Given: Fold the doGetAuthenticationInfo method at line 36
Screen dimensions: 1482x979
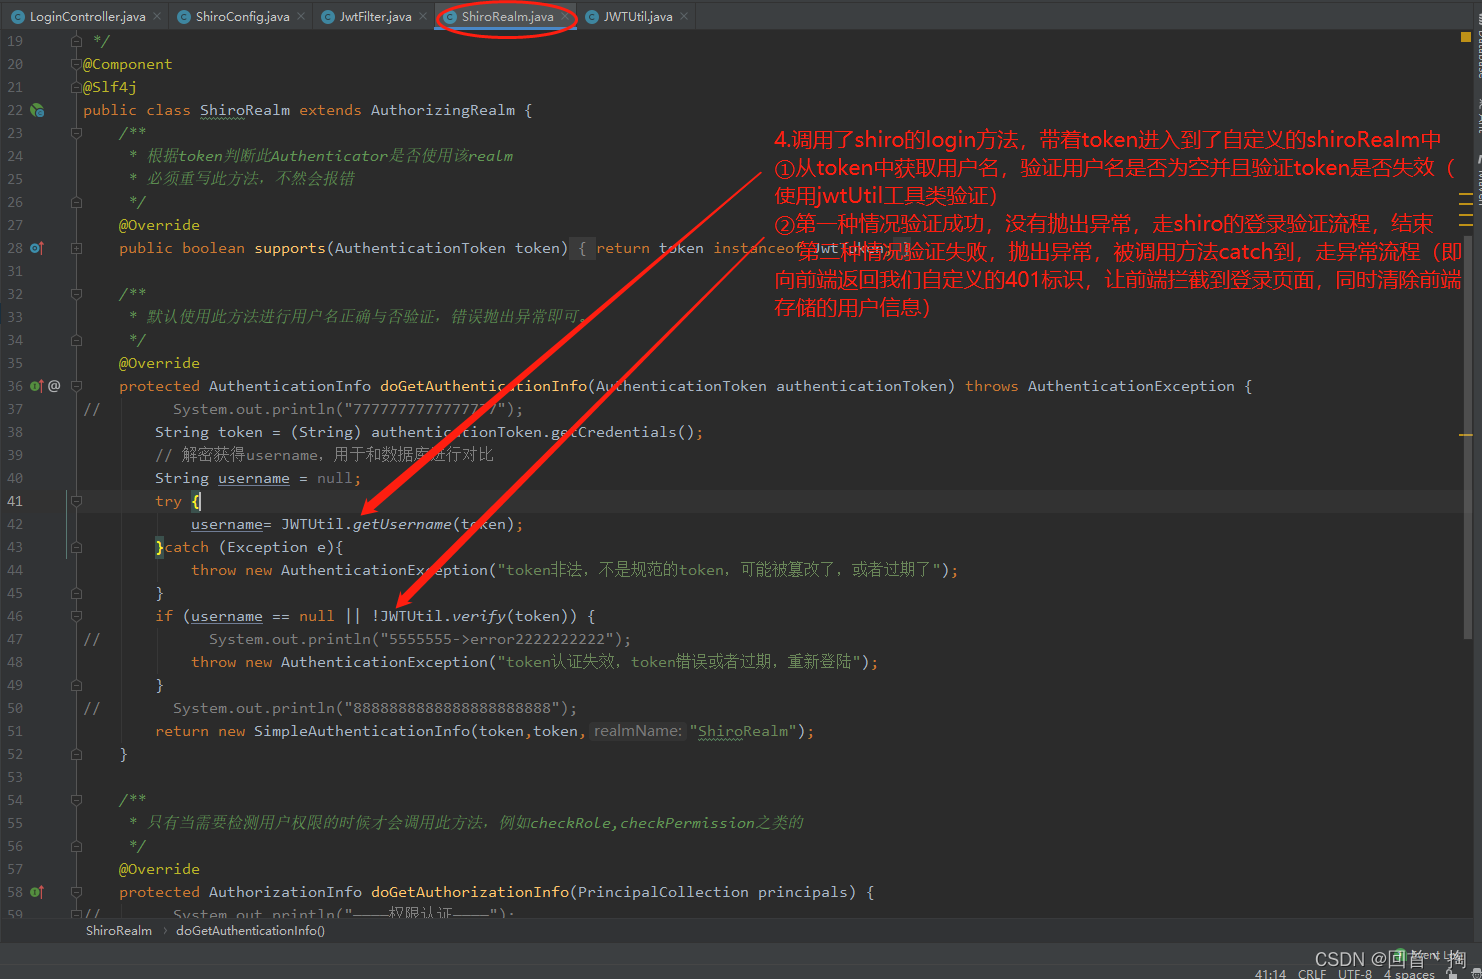Looking at the screenshot, I should point(76,386).
